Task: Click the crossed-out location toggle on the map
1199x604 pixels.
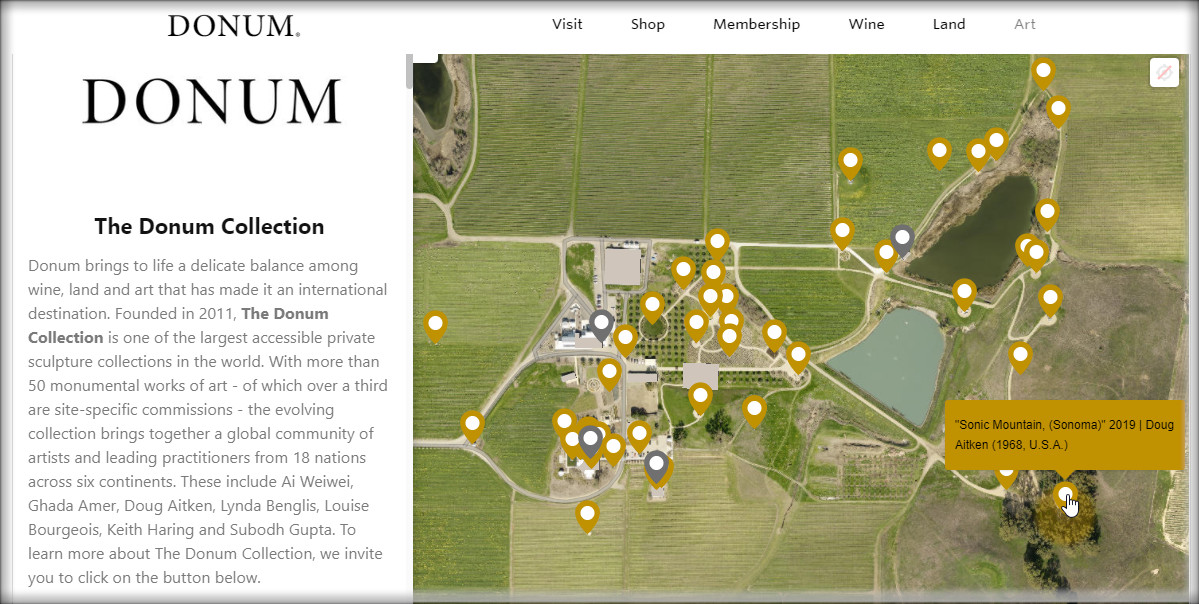Action: [x=1164, y=73]
